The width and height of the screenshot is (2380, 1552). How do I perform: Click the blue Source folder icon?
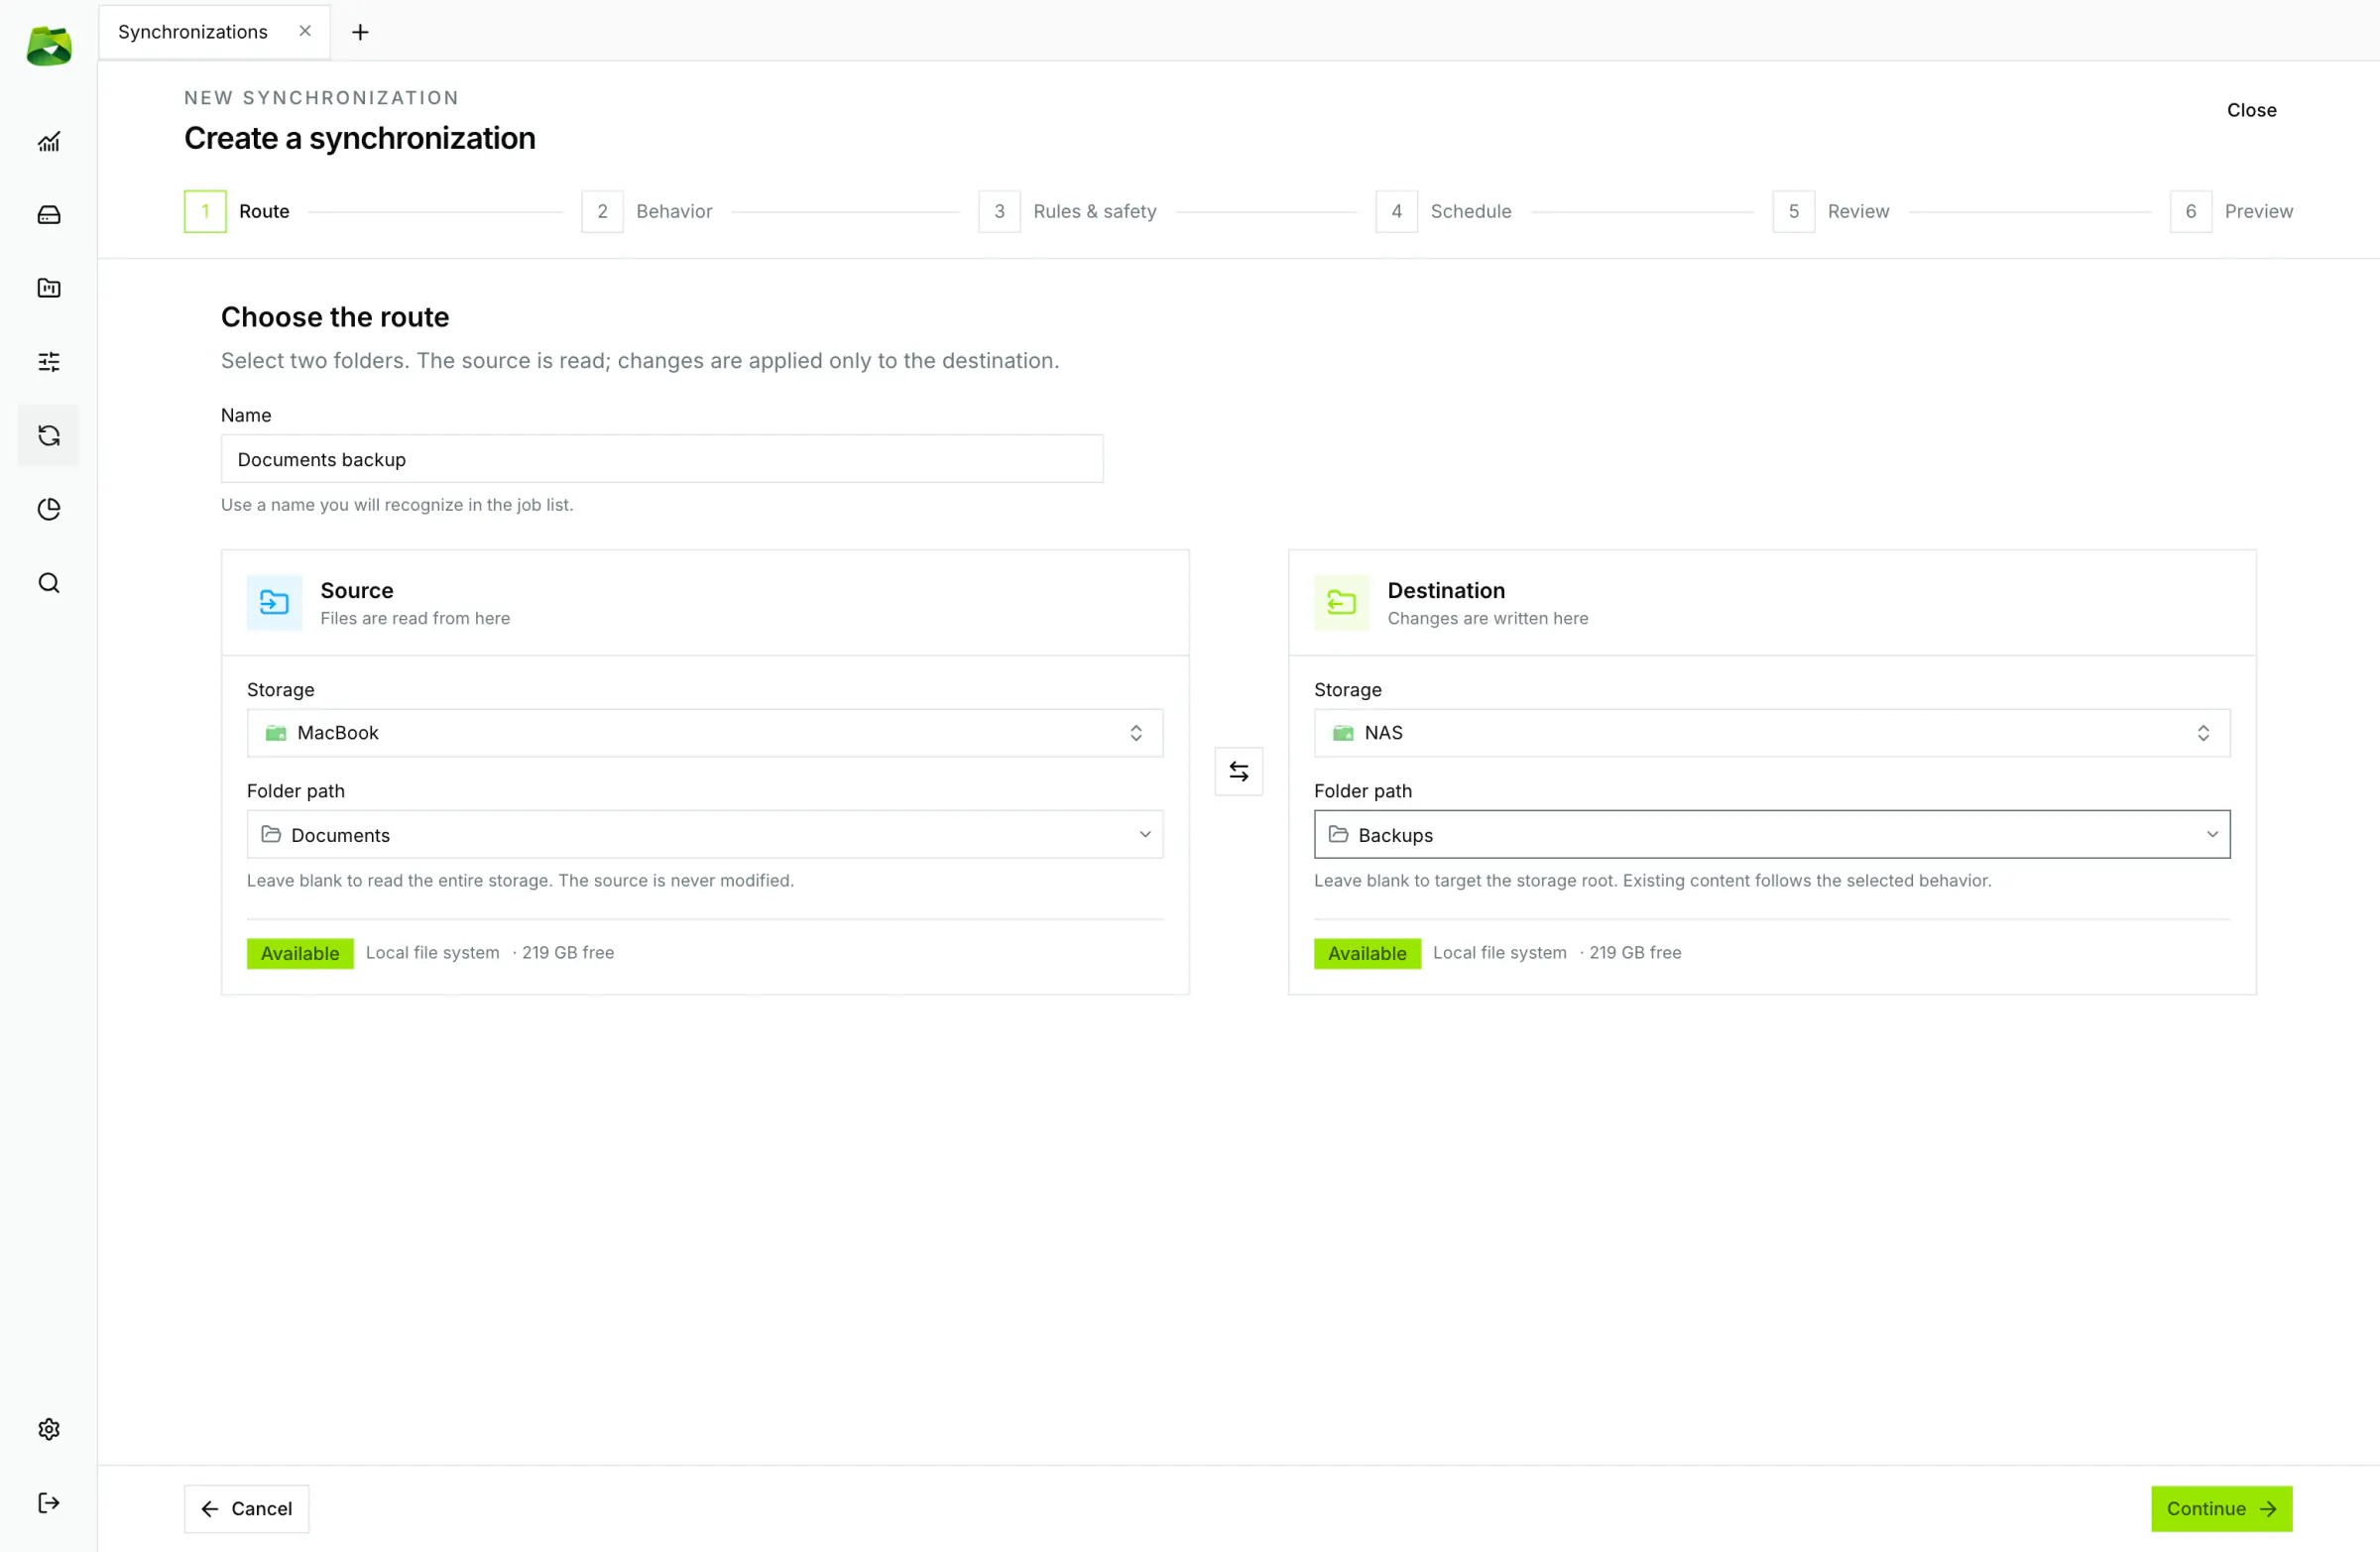(x=274, y=602)
